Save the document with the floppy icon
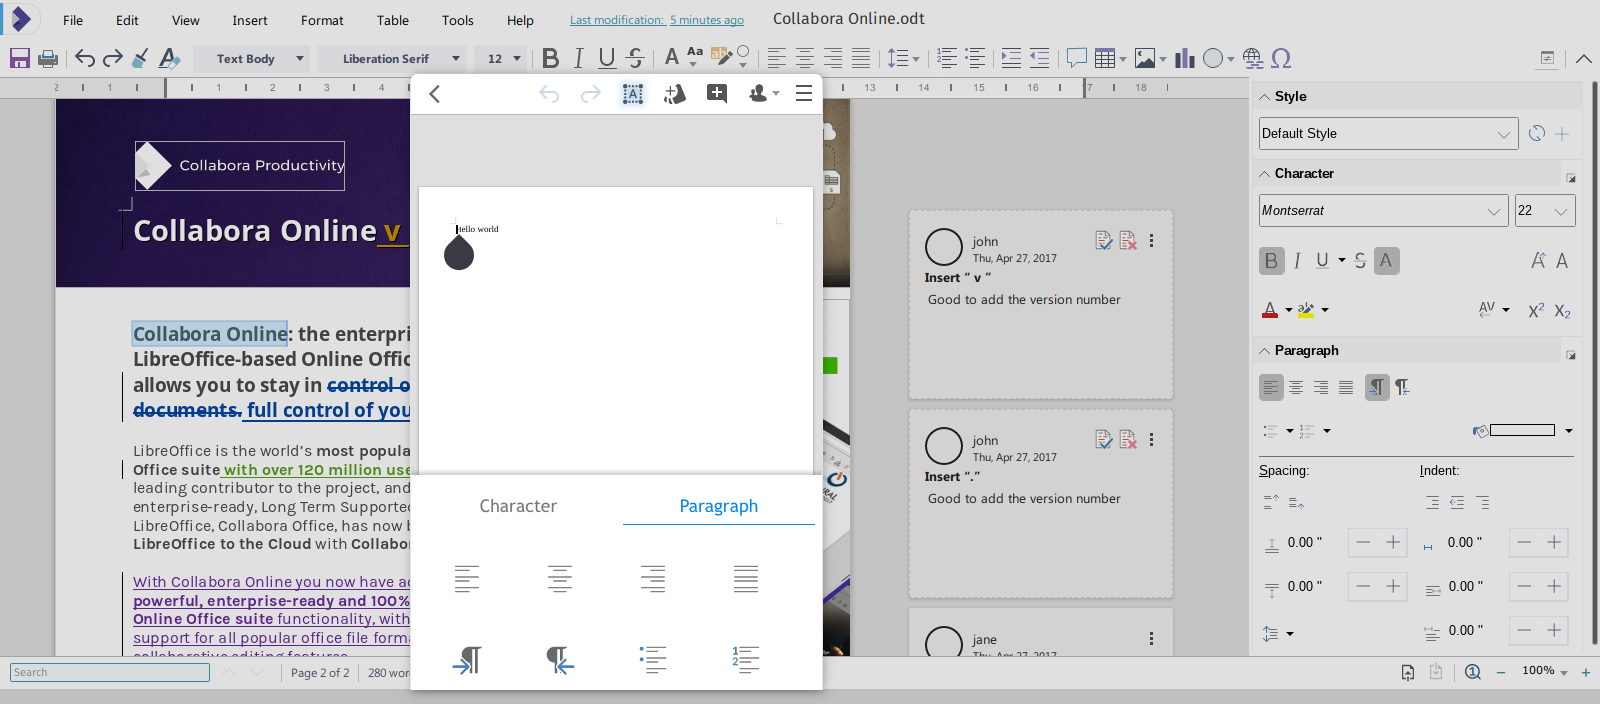1600x704 pixels. (x=19, y=58)
